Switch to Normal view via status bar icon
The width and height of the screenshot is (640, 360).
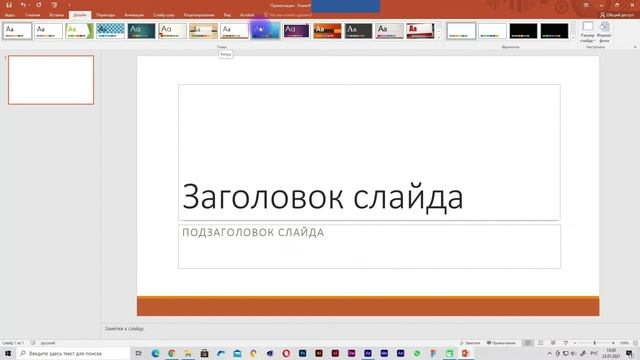528,343
